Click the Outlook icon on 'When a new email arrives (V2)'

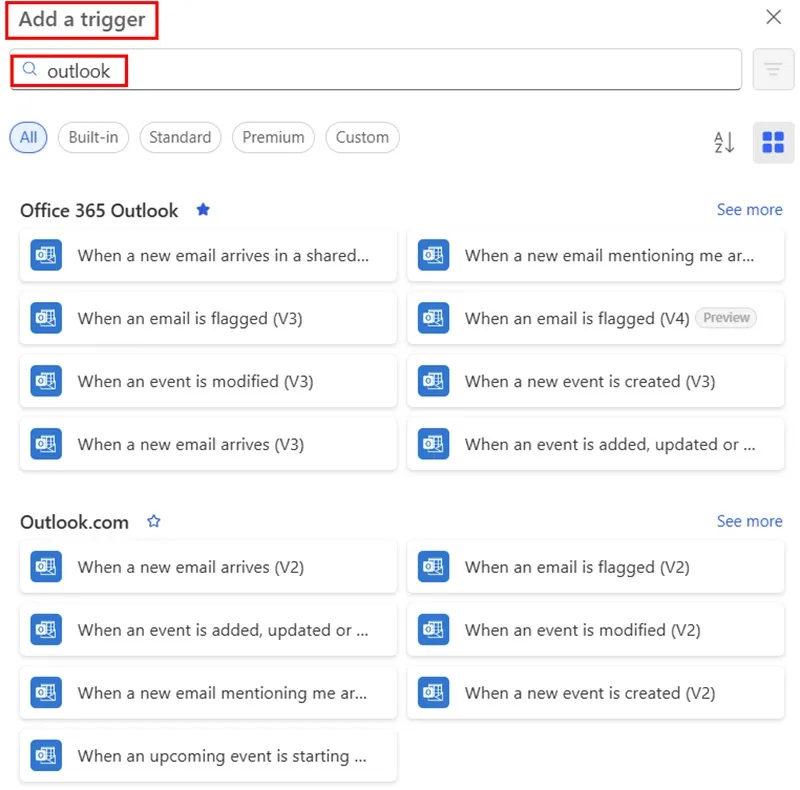45,567
